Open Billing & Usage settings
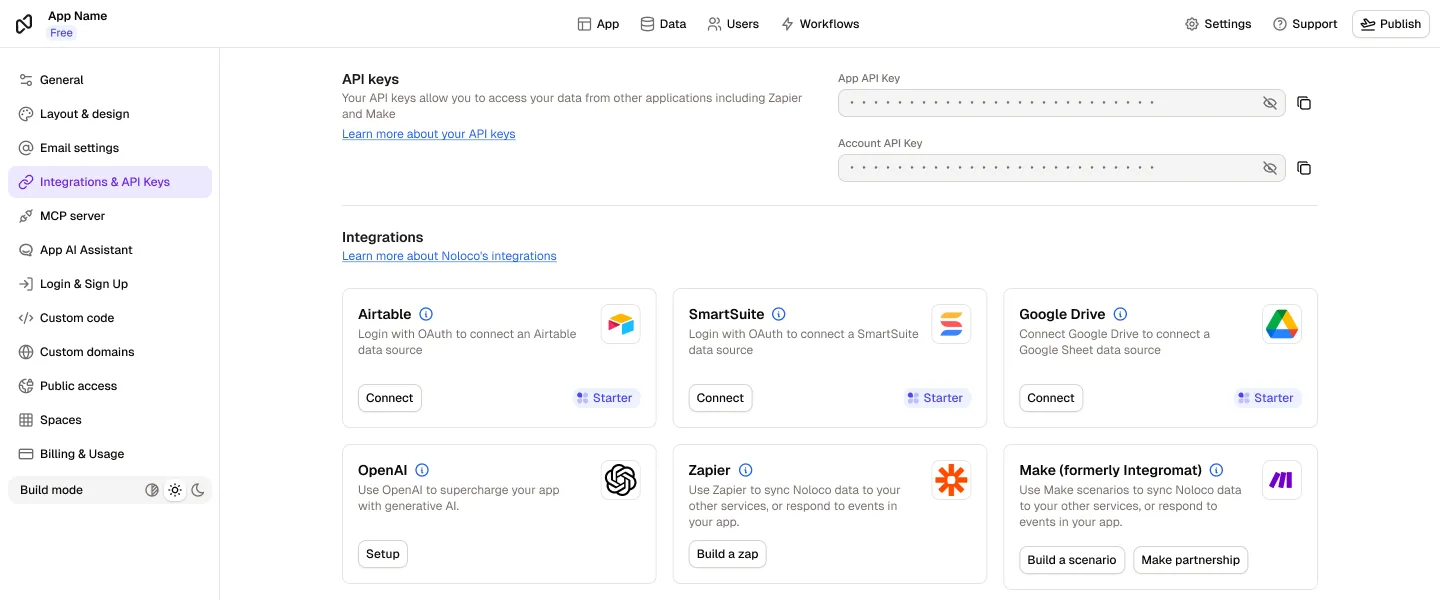 [x=110, y=454]
